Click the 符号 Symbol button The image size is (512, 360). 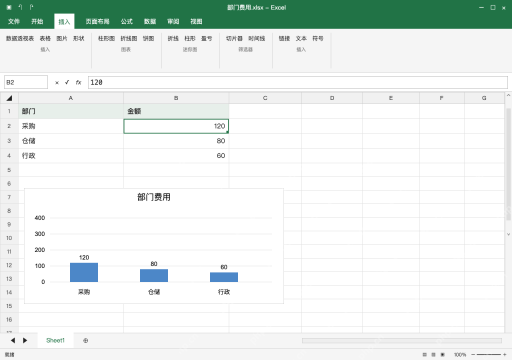pos(318,39)
